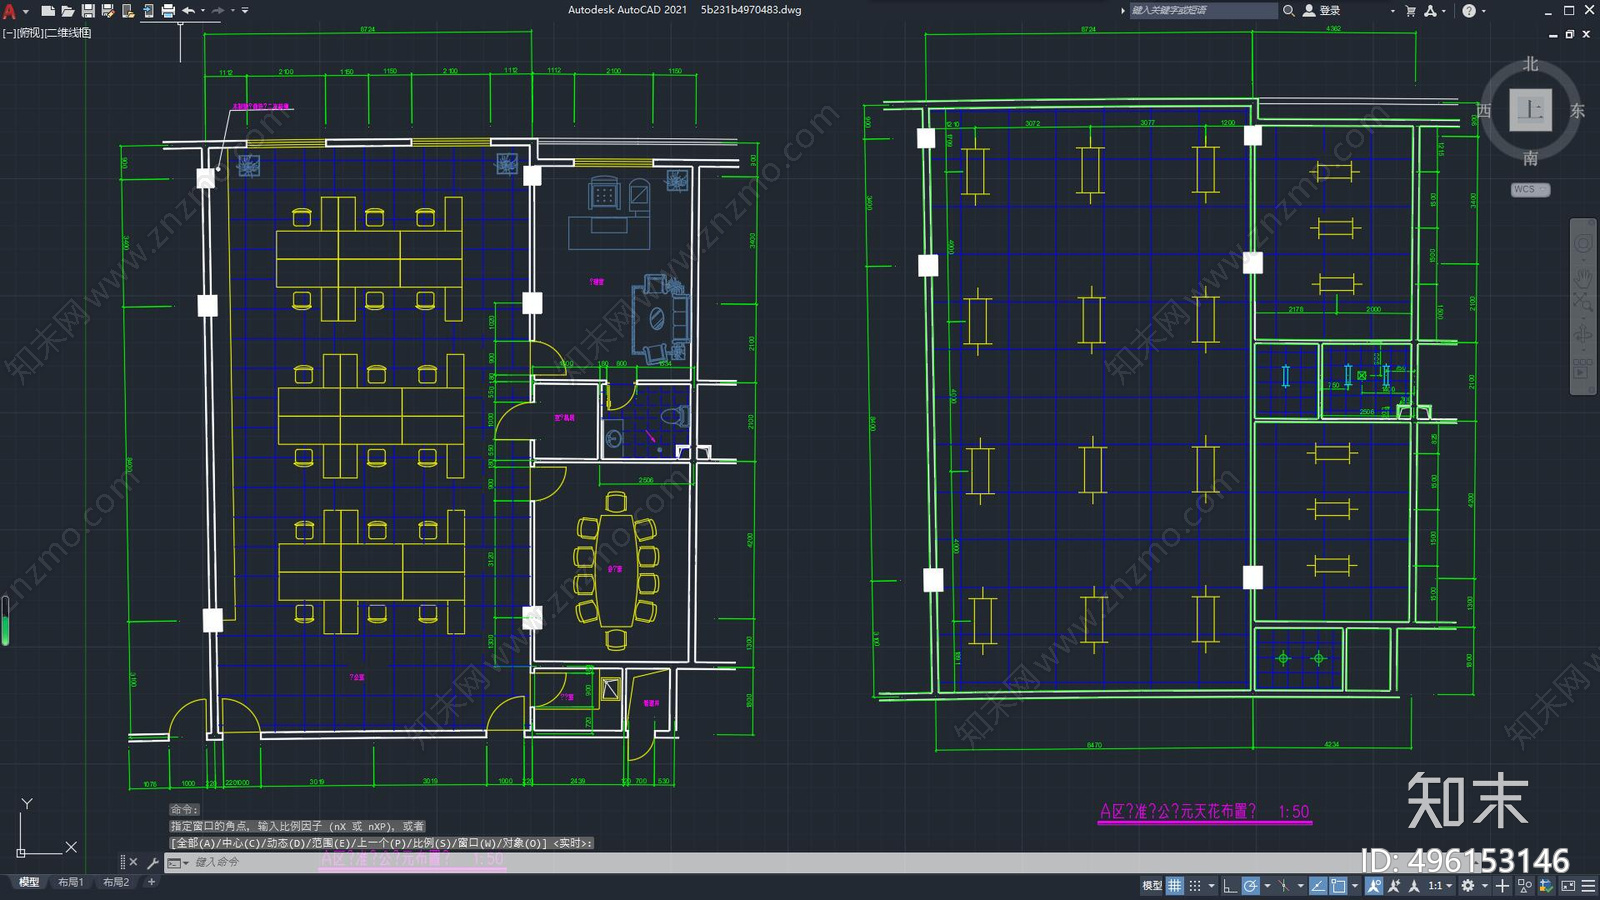Click status bar 模型 space button
Viewport: 1600px width, 900px height.
tap(1152, 886)
